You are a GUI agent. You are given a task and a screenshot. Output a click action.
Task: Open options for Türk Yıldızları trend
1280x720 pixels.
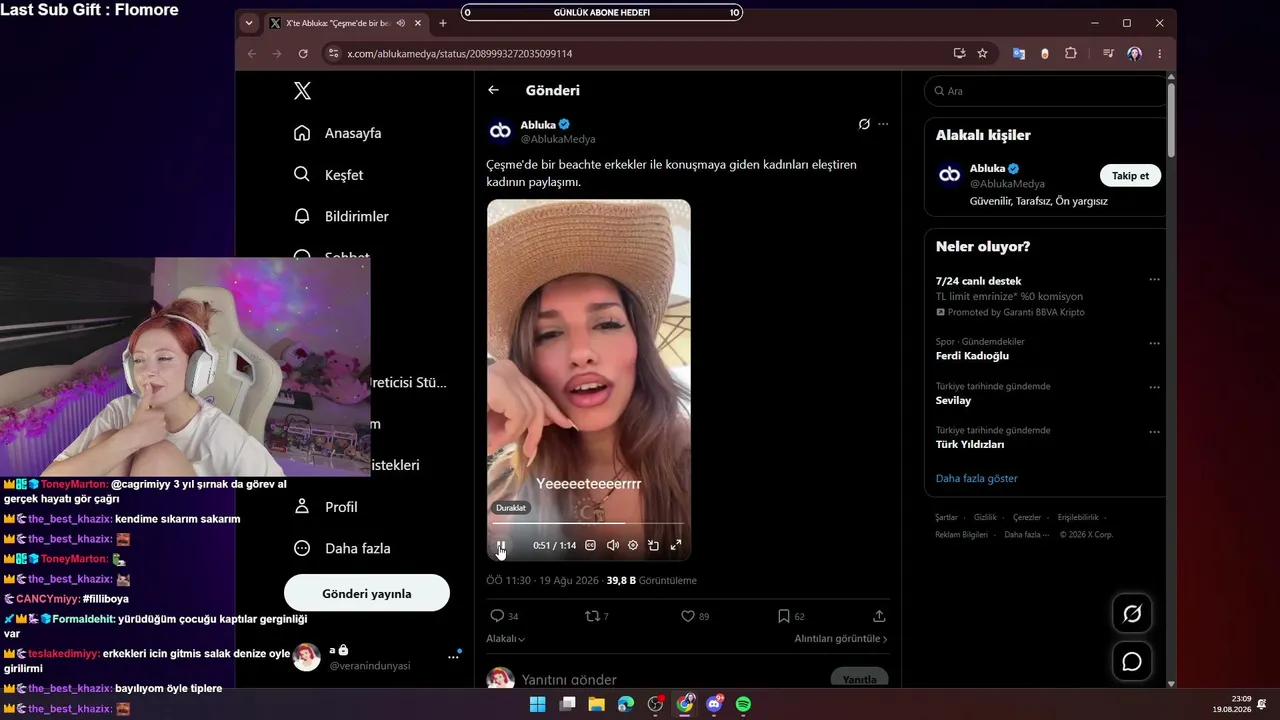tap(1154, 432)
